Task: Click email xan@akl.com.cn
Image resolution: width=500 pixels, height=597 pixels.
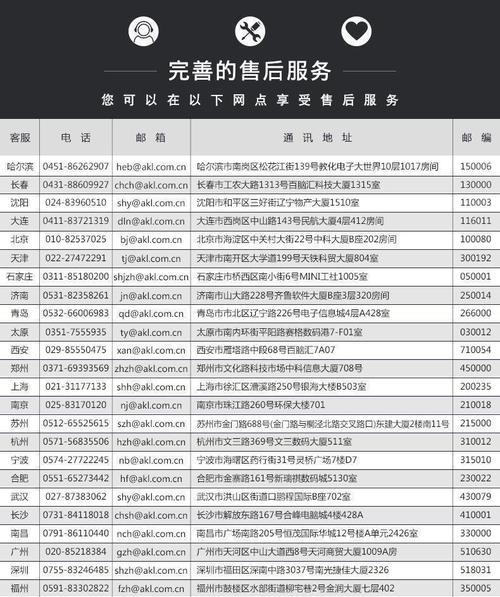Action: point(151,350)
